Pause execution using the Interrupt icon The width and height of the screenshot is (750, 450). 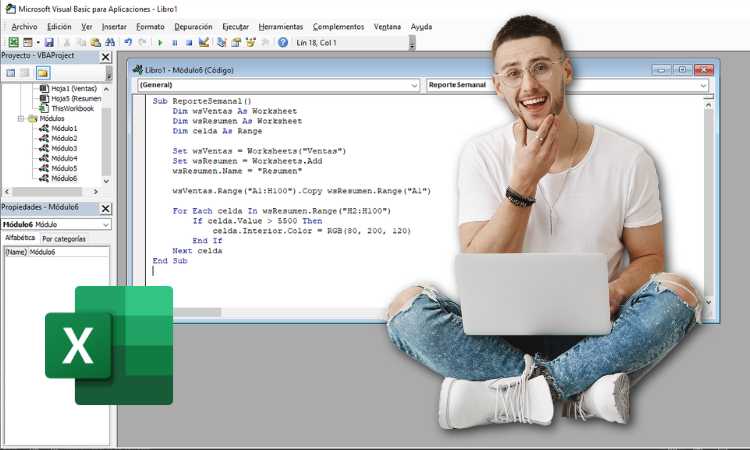click(x=175, y=43)
